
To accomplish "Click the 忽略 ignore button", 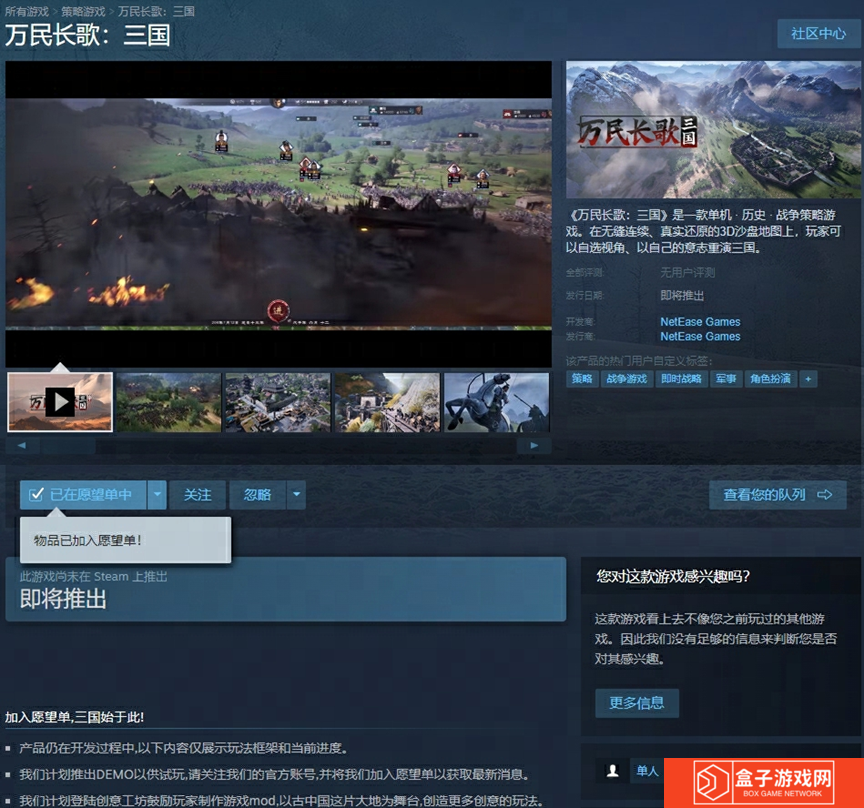I will click(x=257, y=494).
